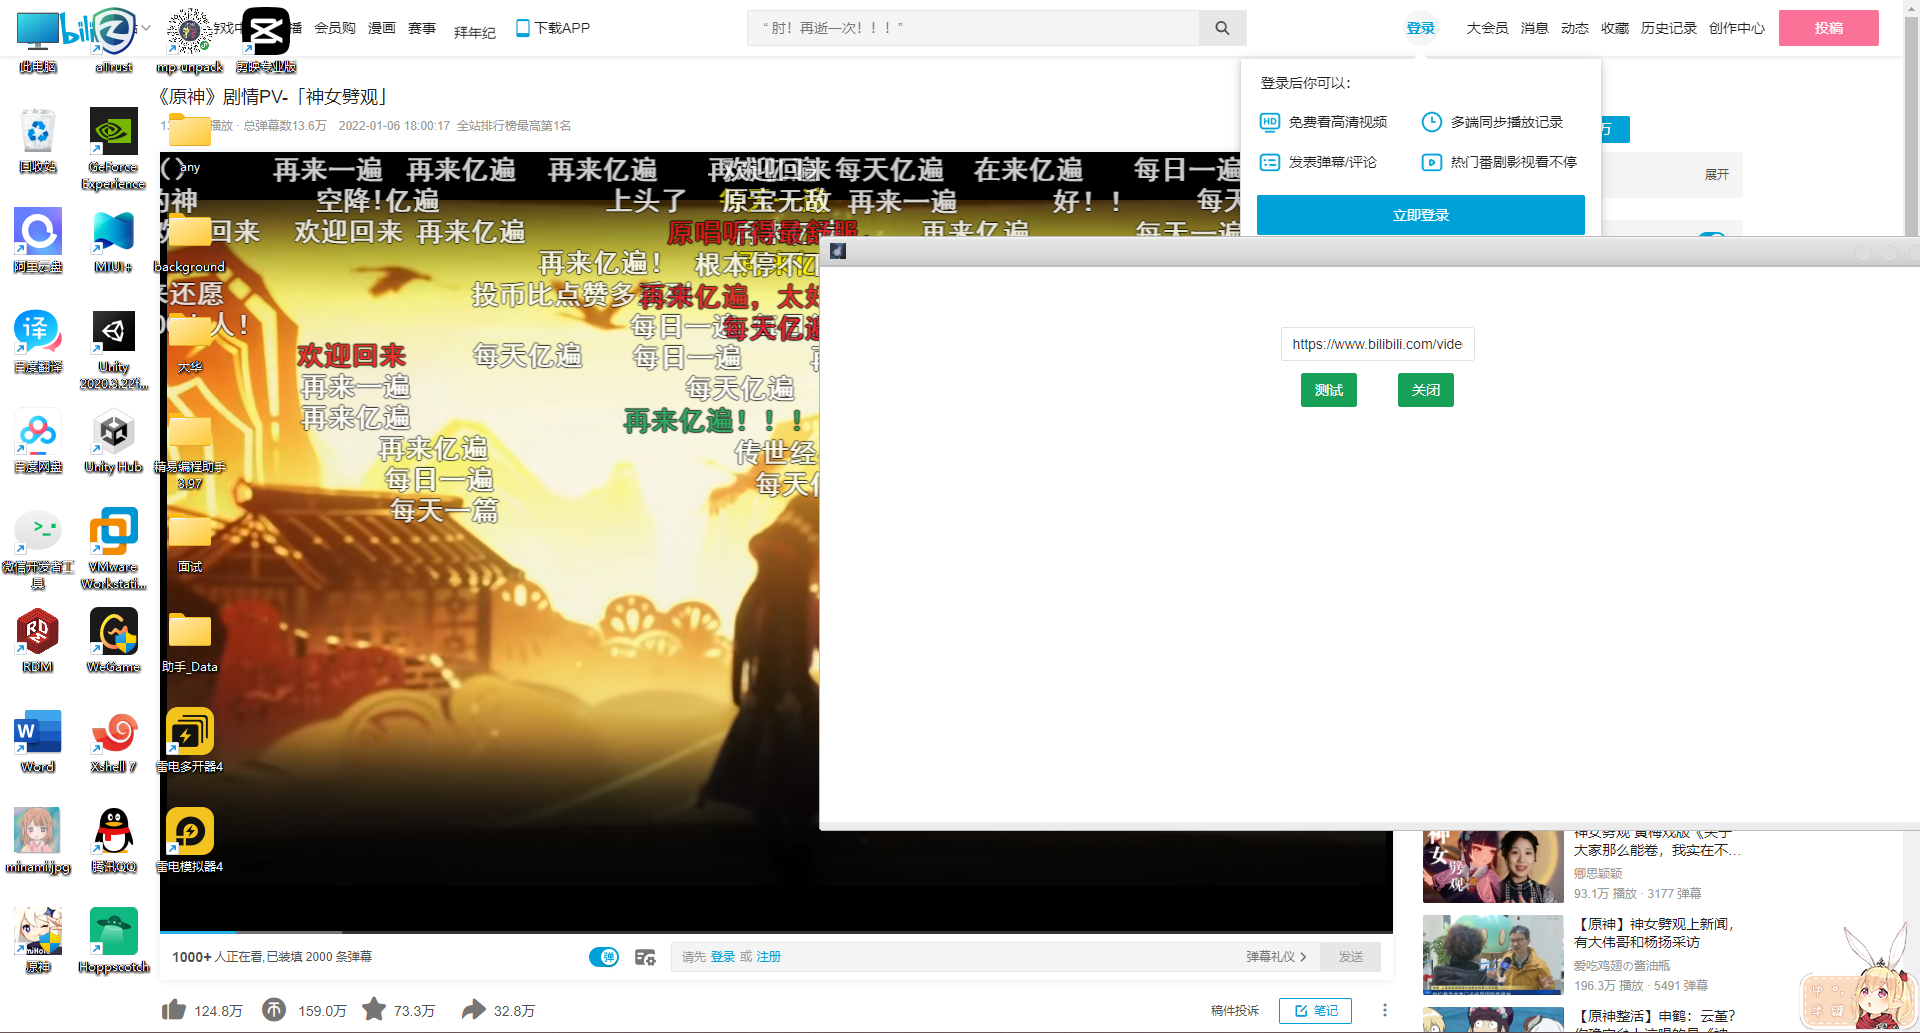Click the 立即登录 button in the login popup
This screenshot has width=1920, height=1033.
(1420, 215)
